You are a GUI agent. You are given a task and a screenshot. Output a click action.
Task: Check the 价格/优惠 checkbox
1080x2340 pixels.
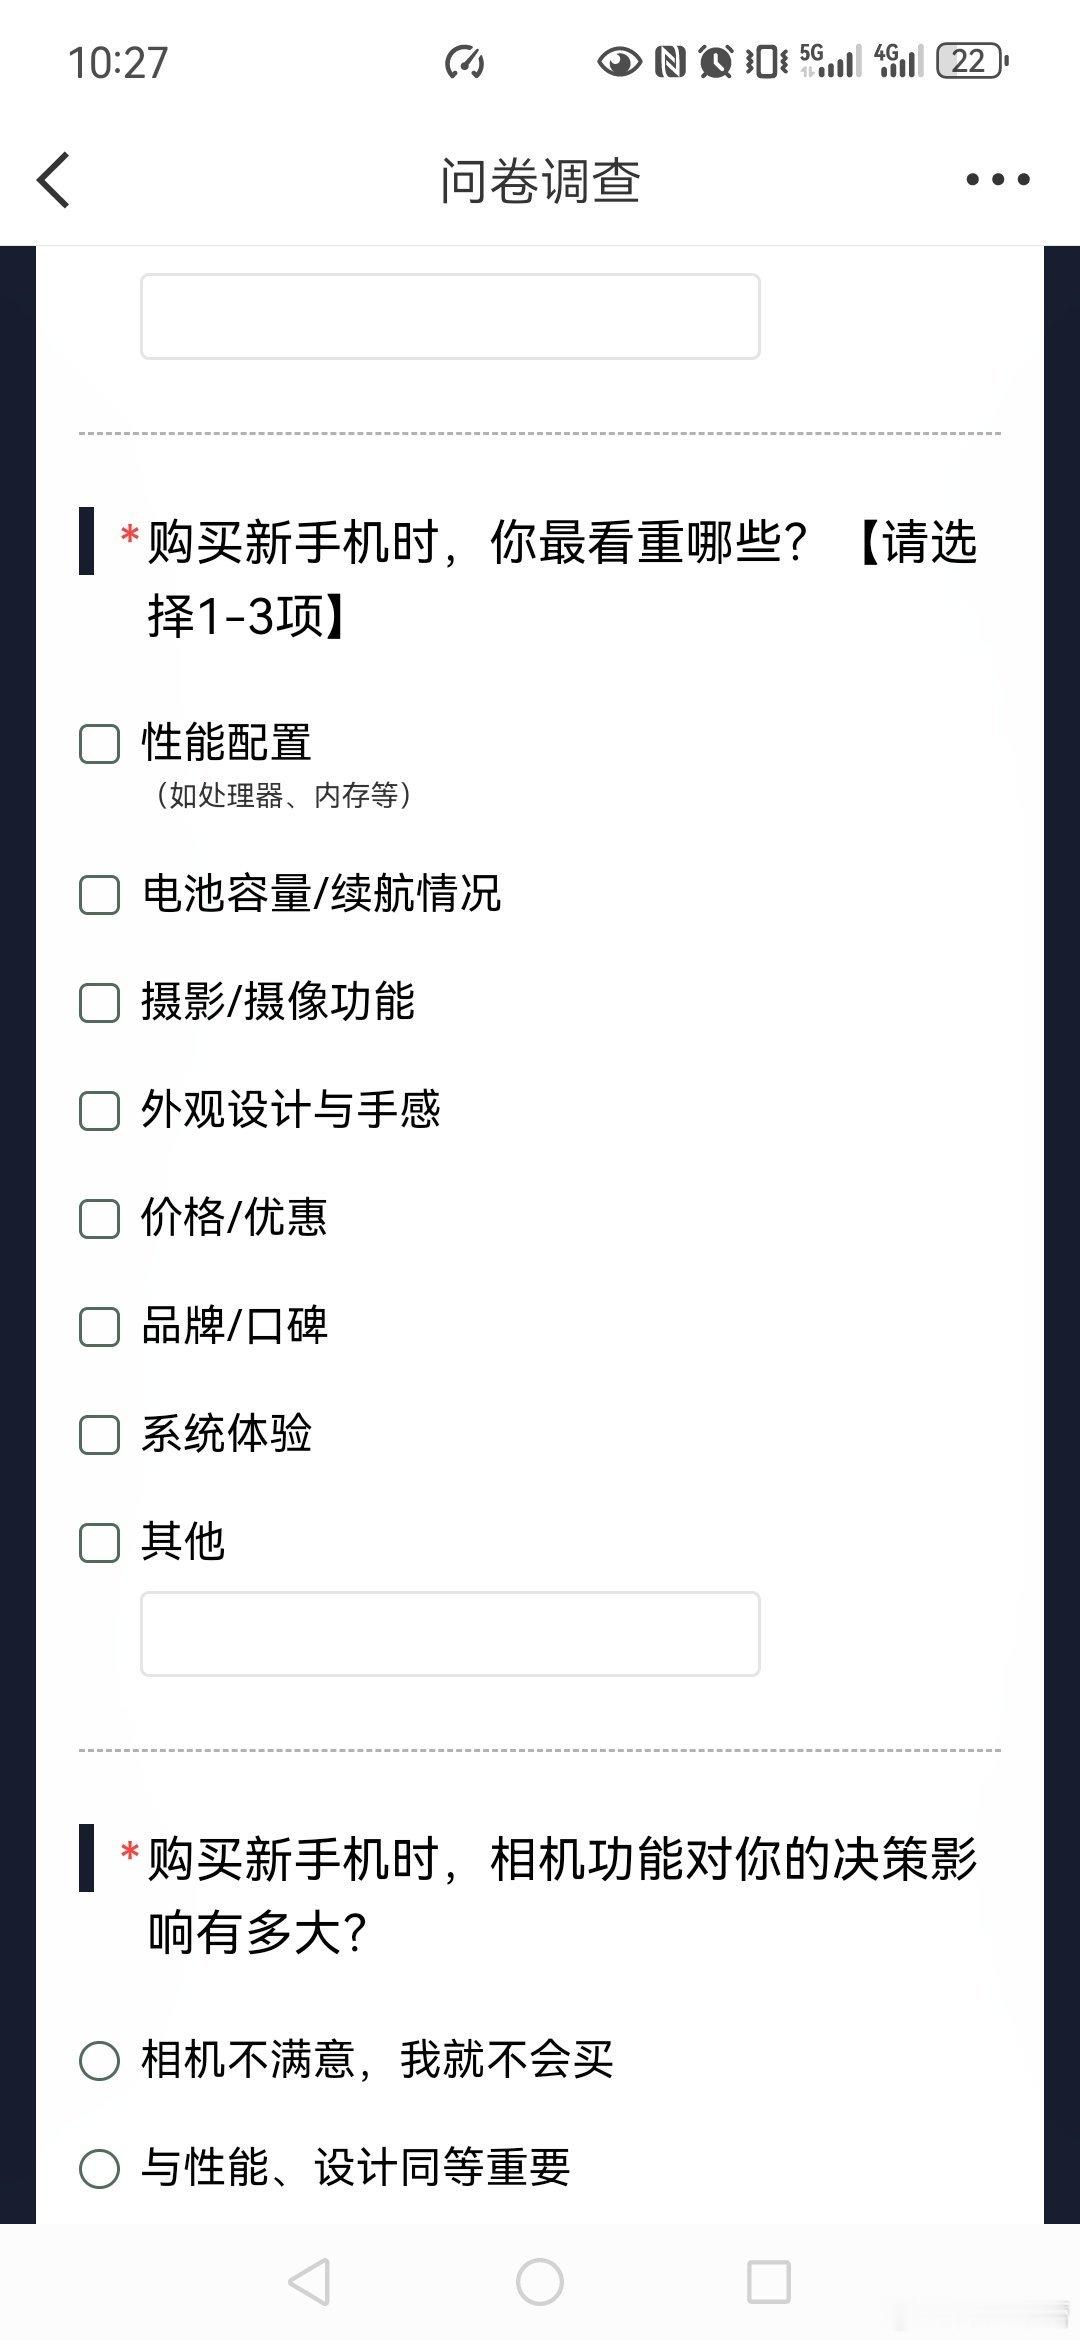pyautogui.click(x=99, y=1220)
